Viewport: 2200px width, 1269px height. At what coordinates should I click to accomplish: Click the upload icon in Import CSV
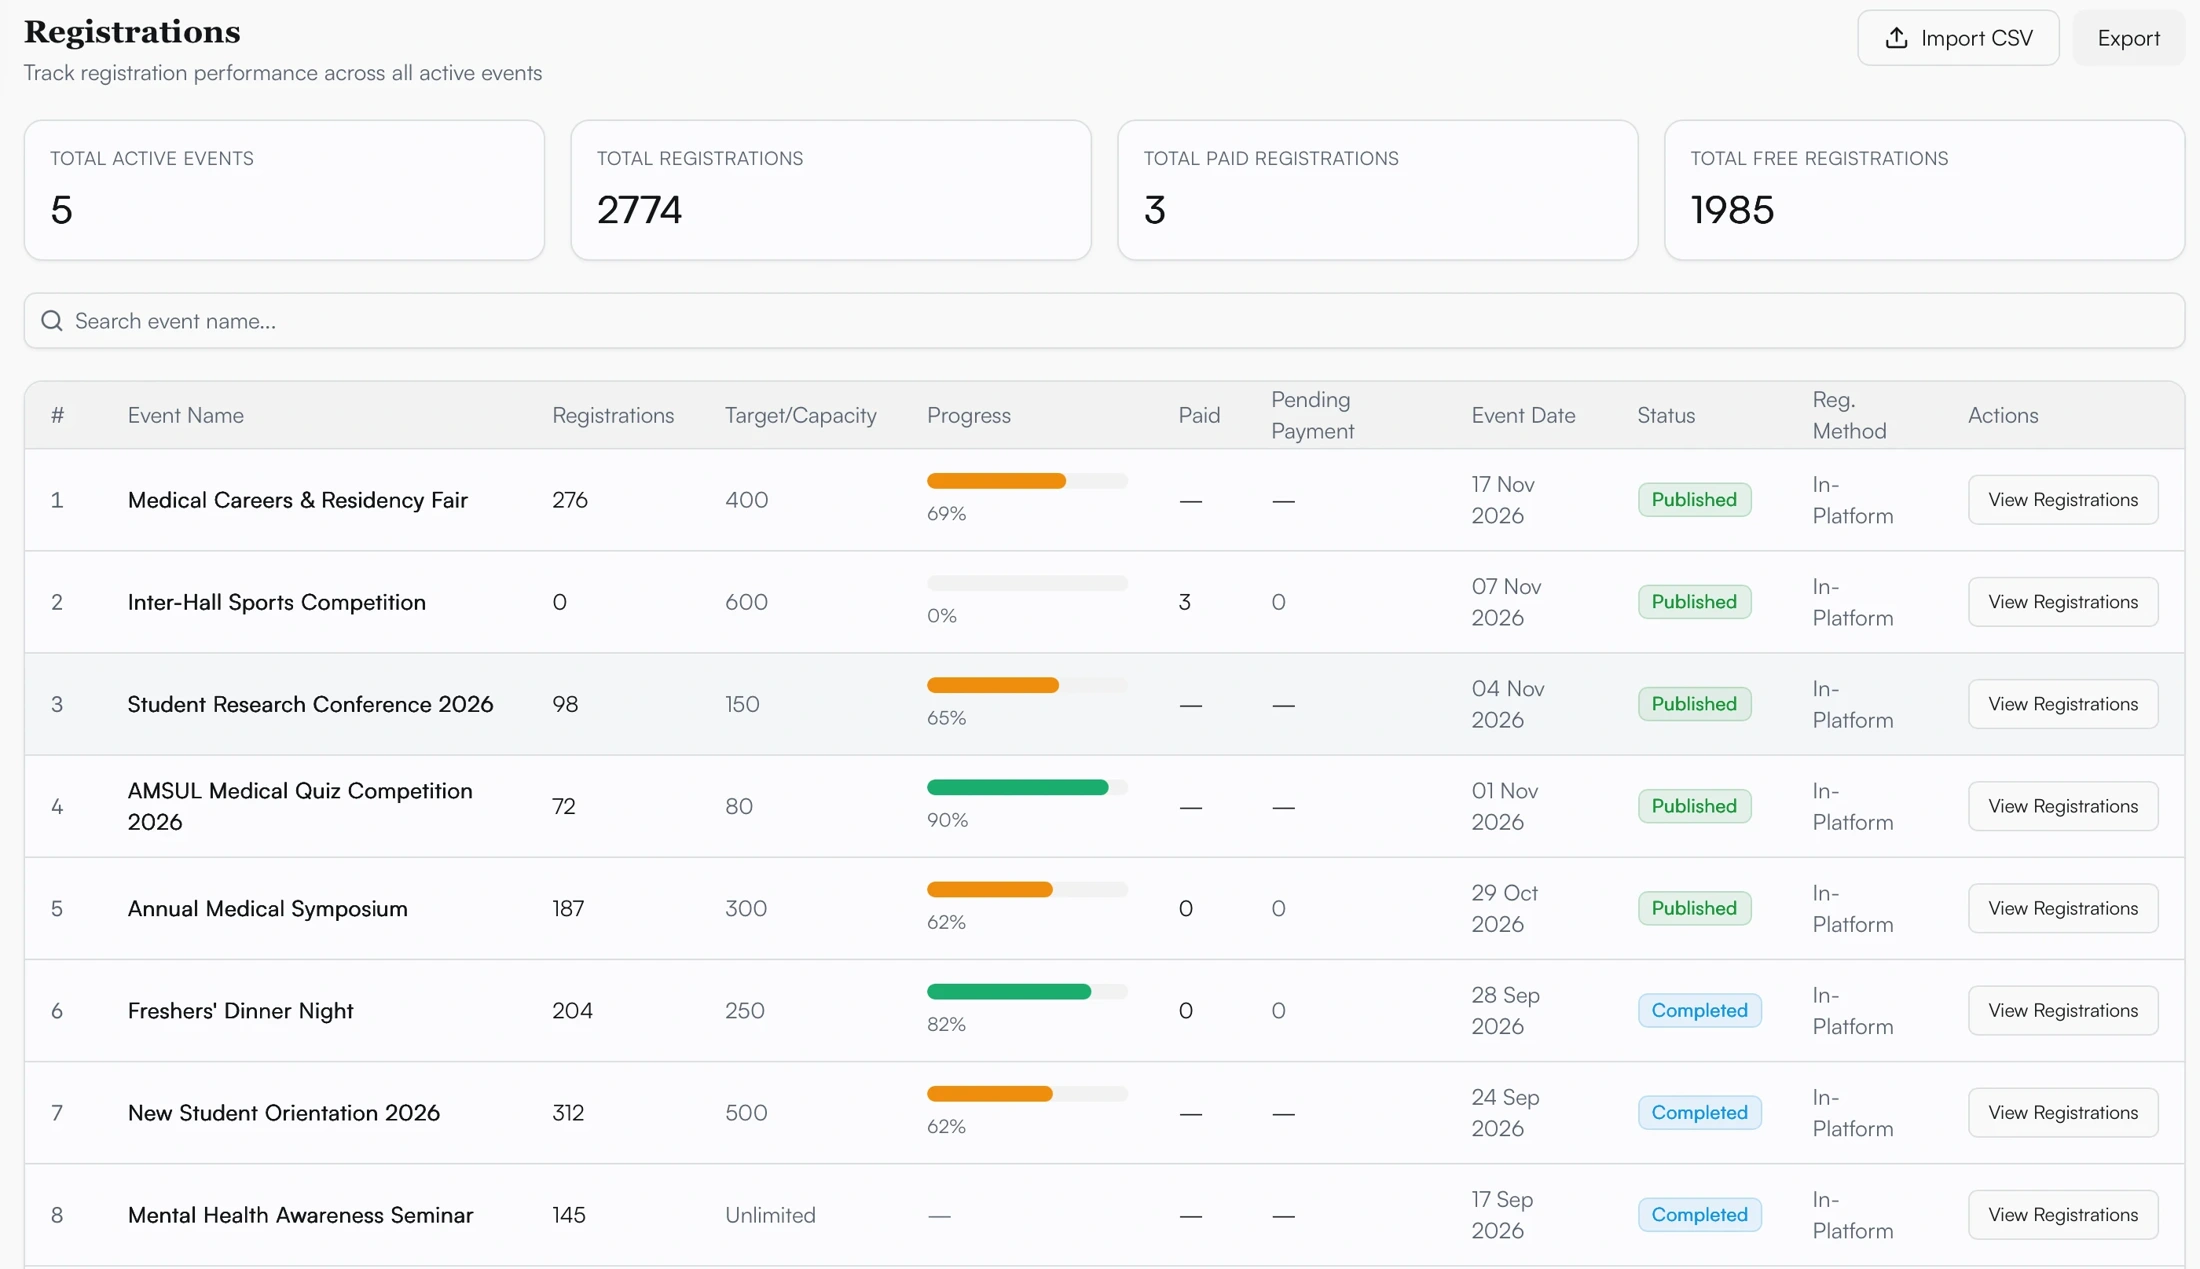tap(1896, 38)
